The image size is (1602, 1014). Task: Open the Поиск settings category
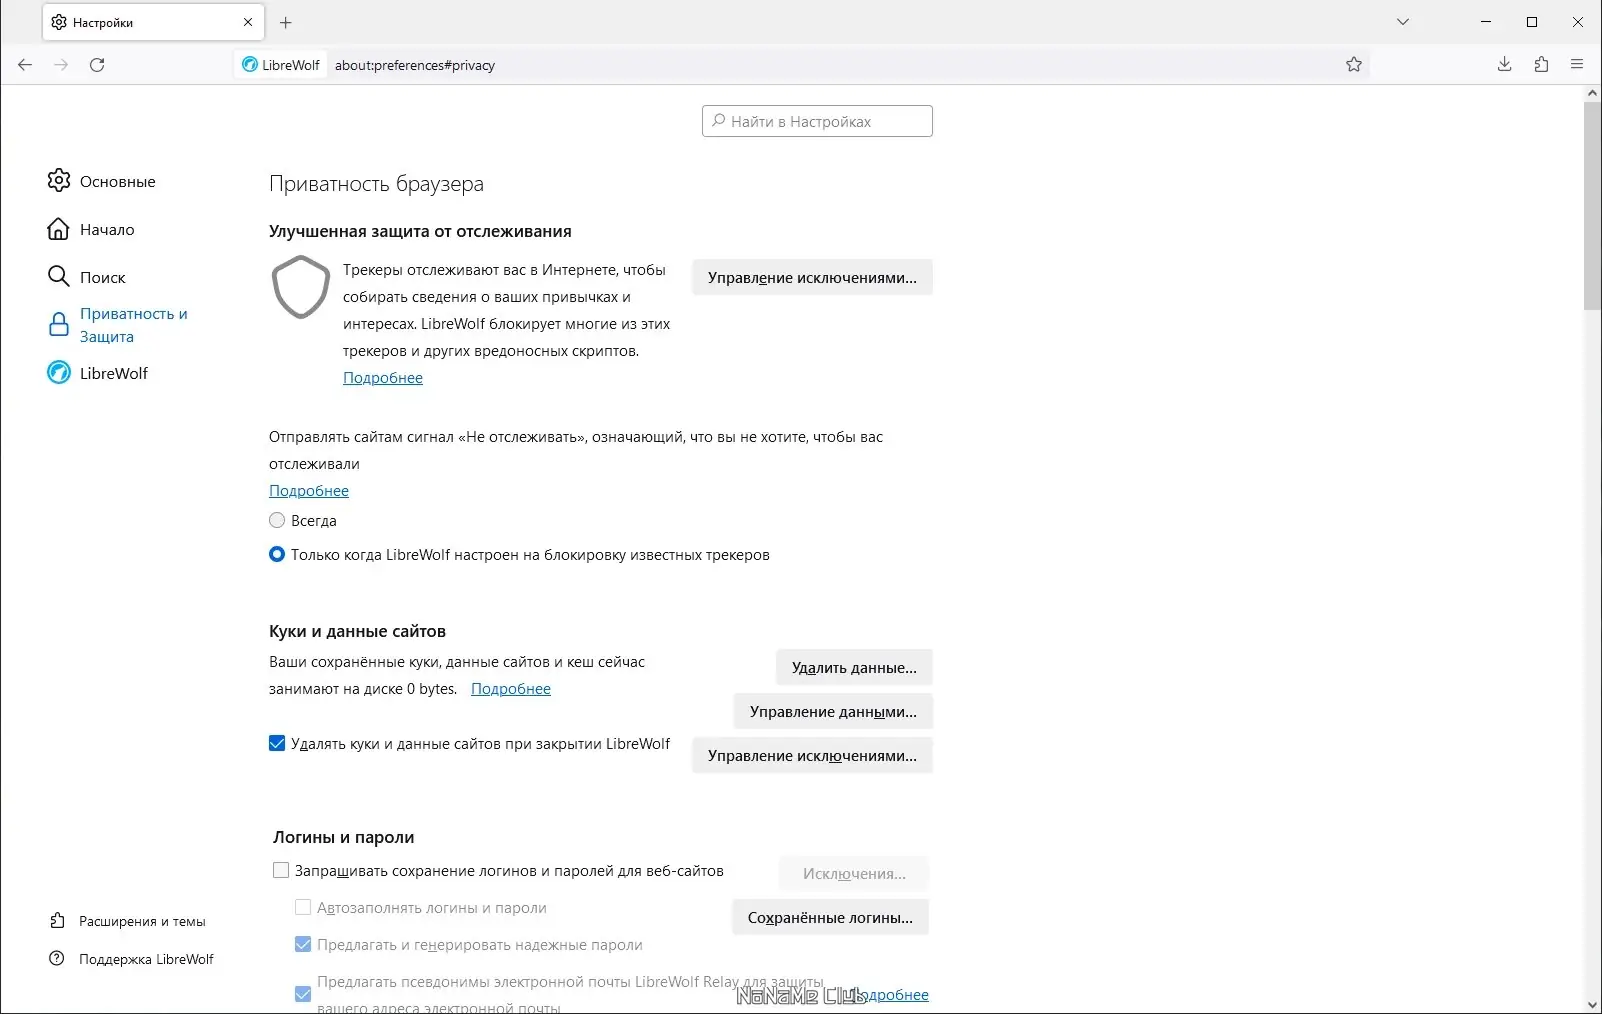(x=87, y=277)
